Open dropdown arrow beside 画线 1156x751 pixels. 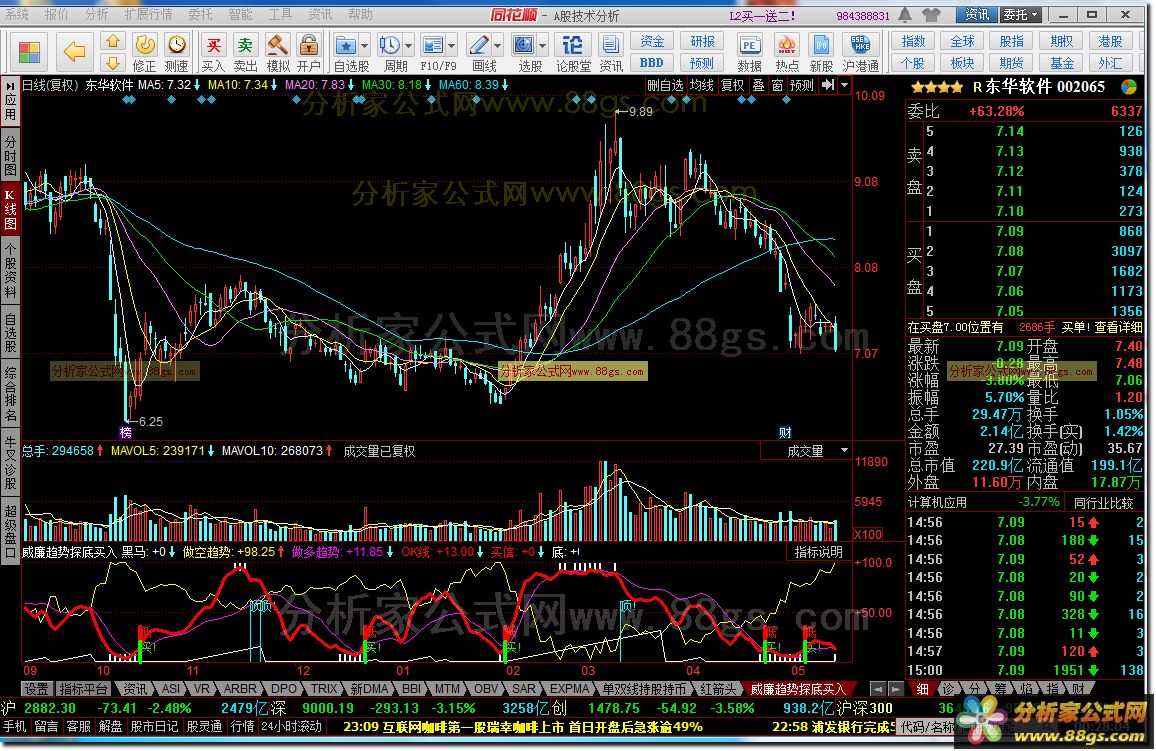[x=497, y=46]
